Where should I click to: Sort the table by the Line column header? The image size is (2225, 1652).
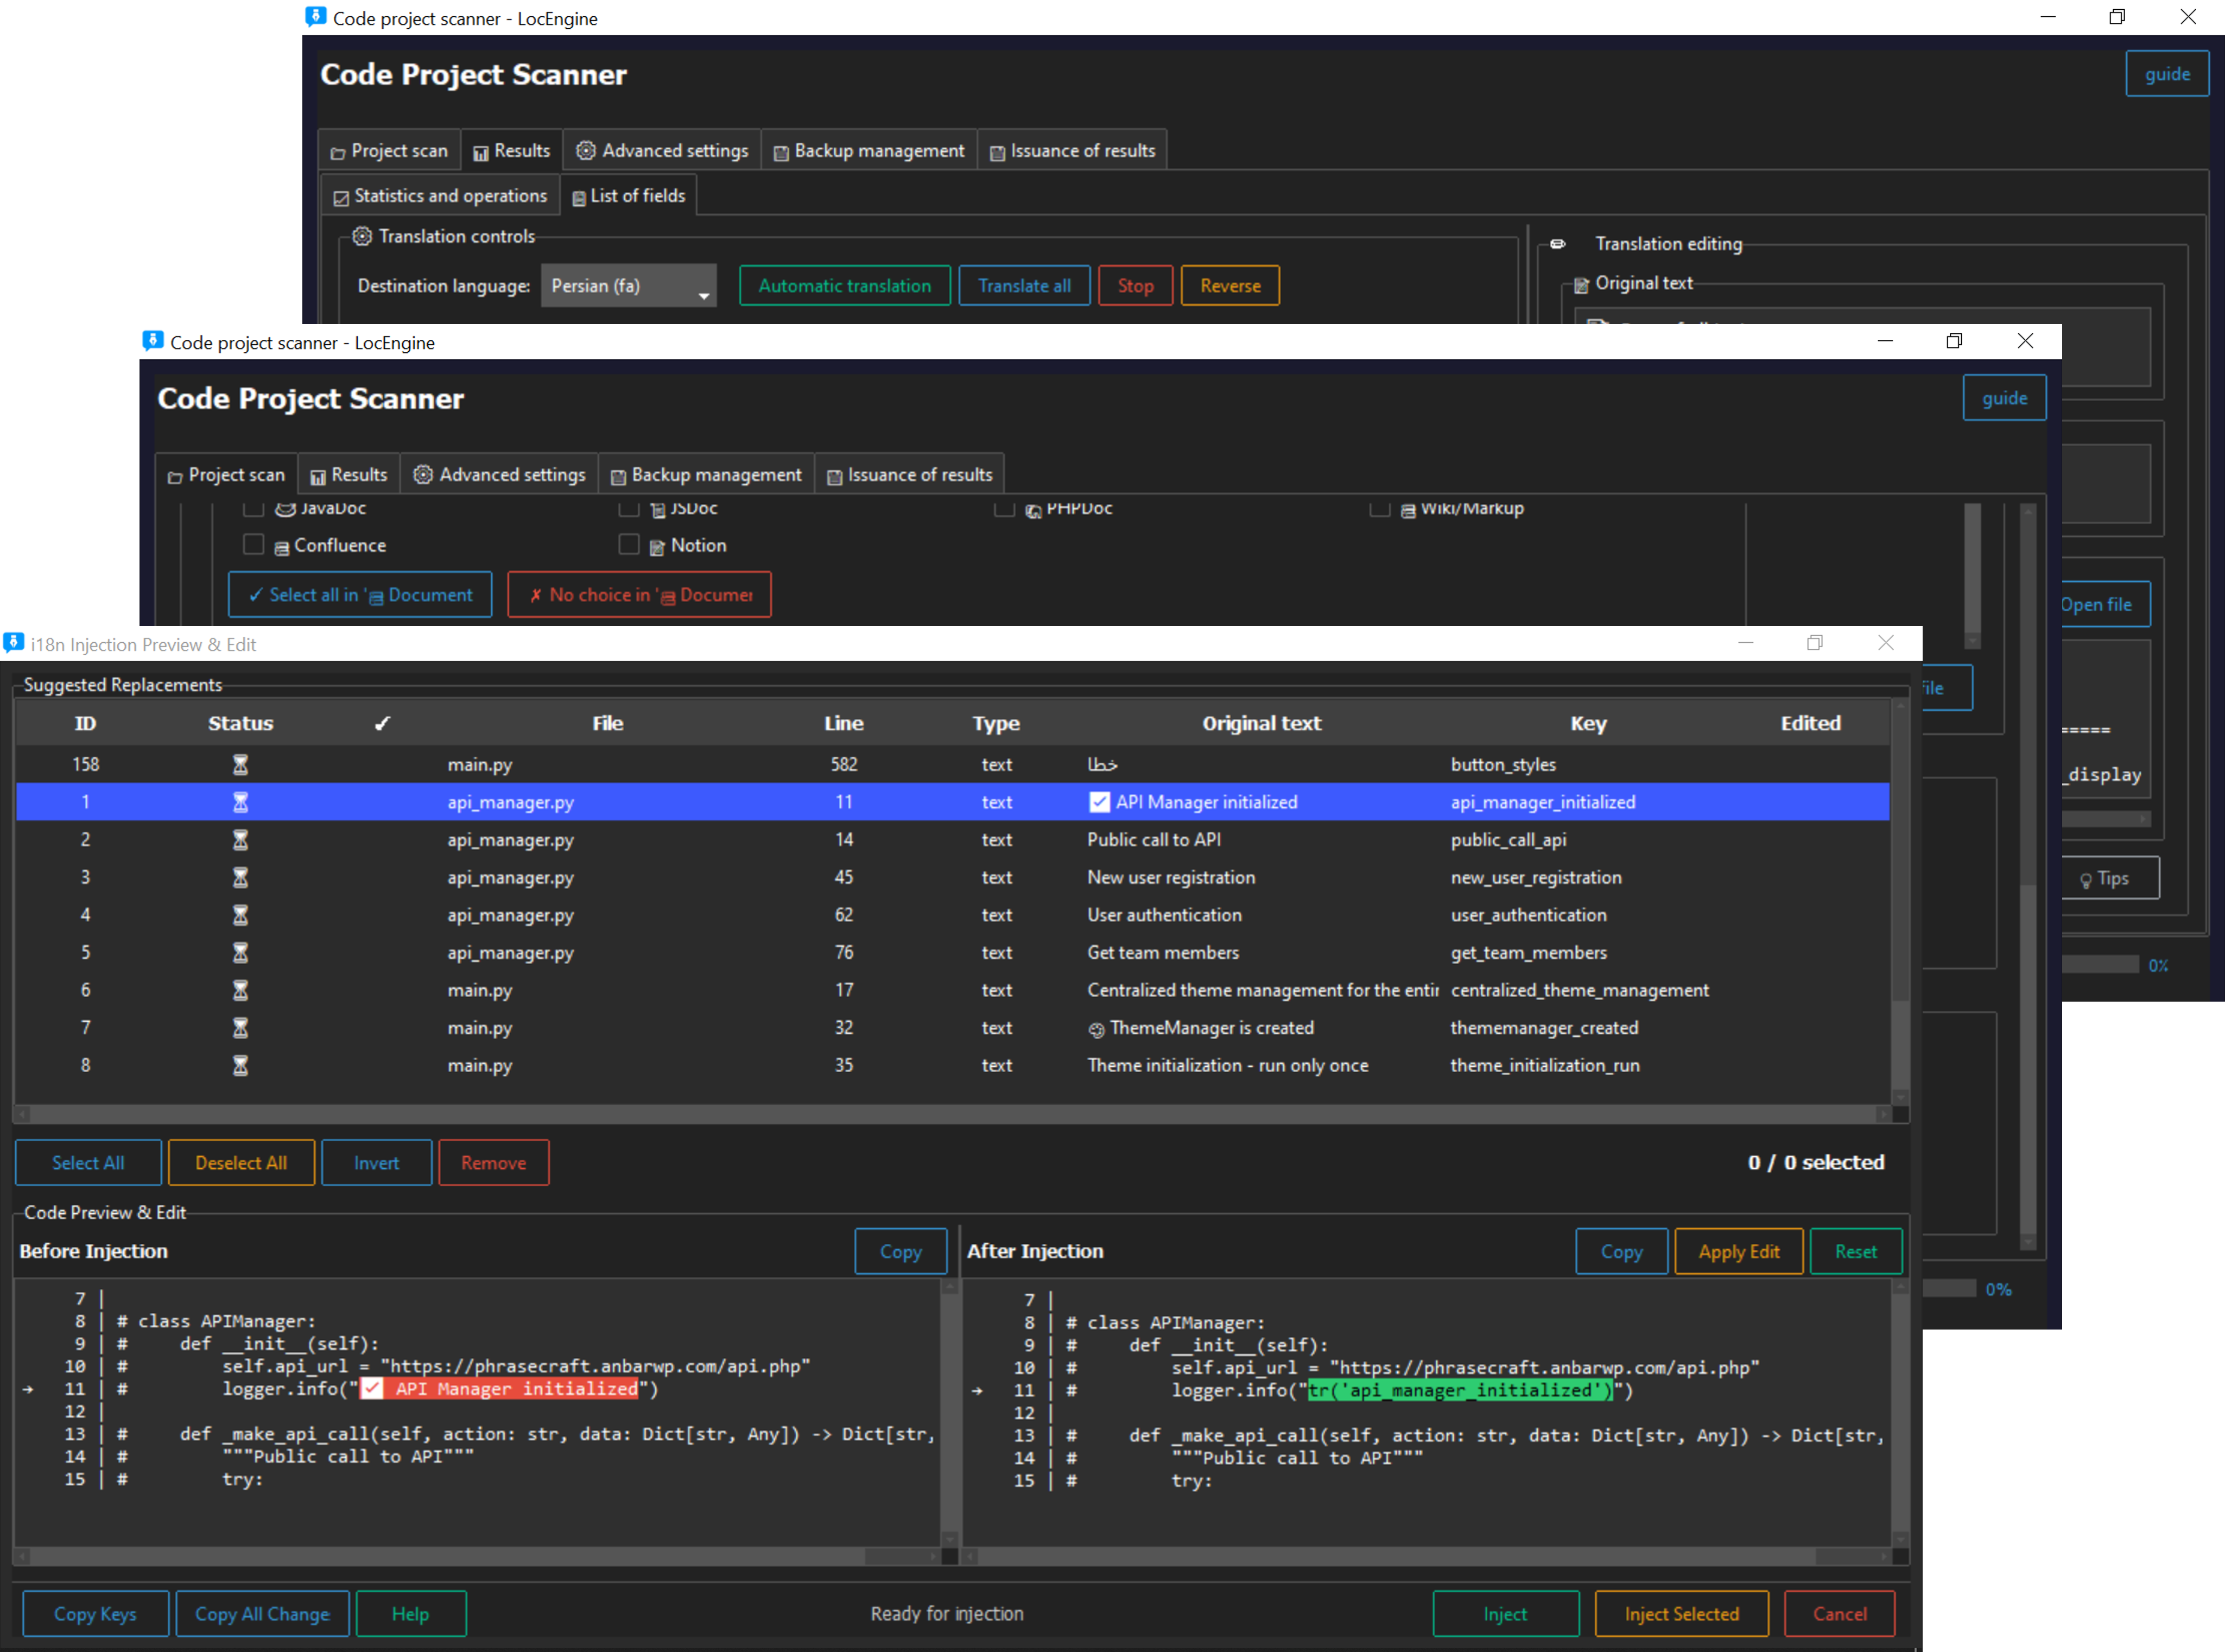(843, 723)
